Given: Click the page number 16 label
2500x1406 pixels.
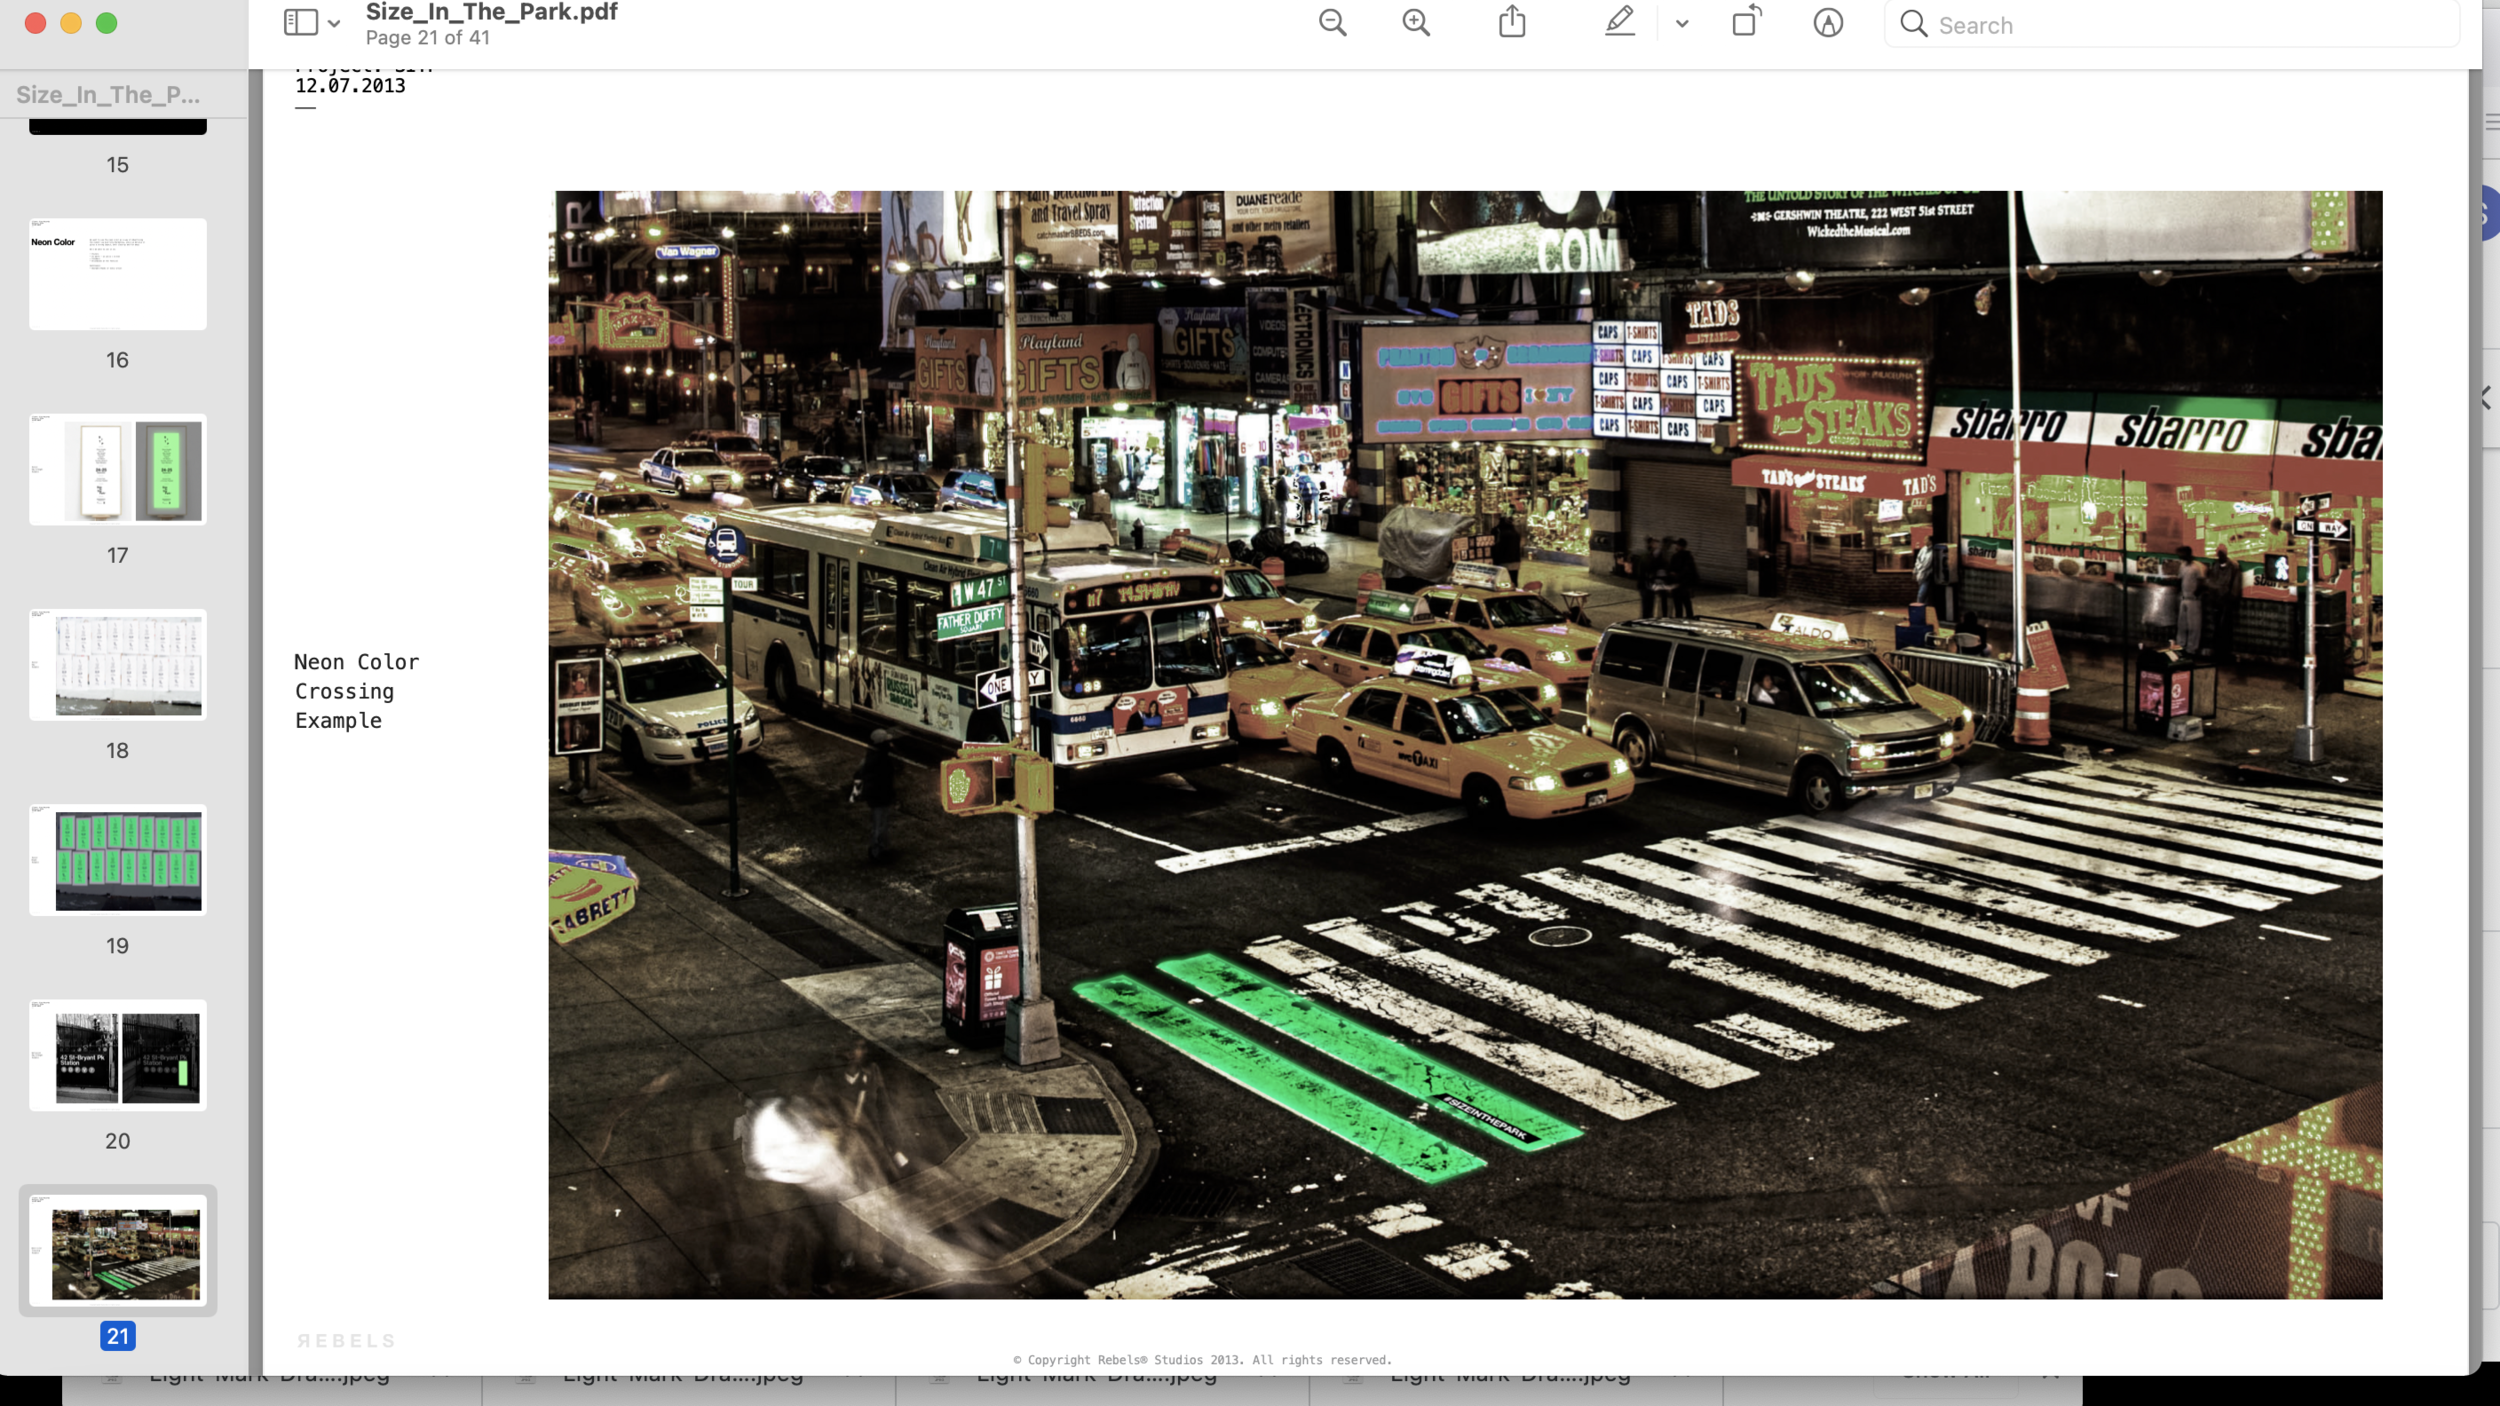Looking at the screenshot, I should pos(118,360).
